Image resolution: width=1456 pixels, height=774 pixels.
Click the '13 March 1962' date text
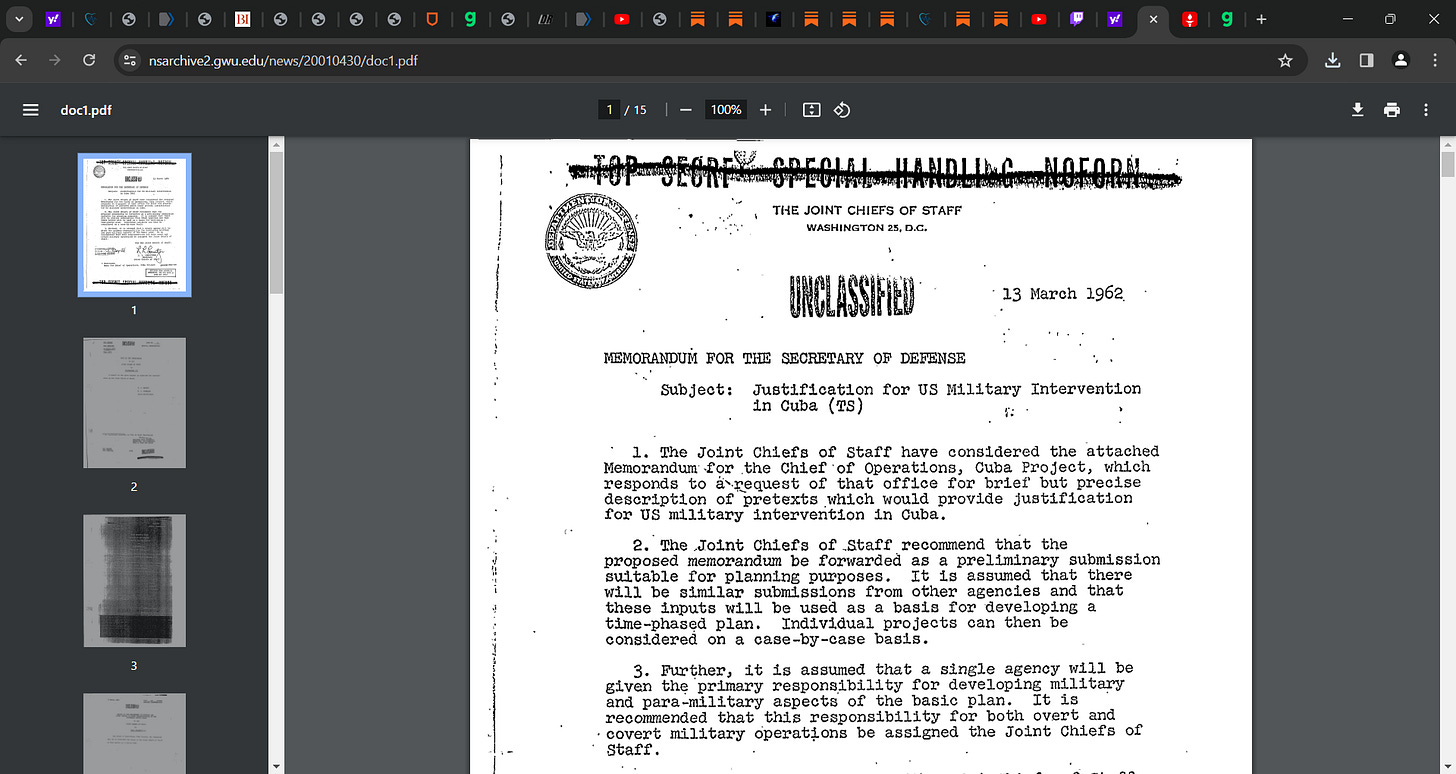(1062, 294)
